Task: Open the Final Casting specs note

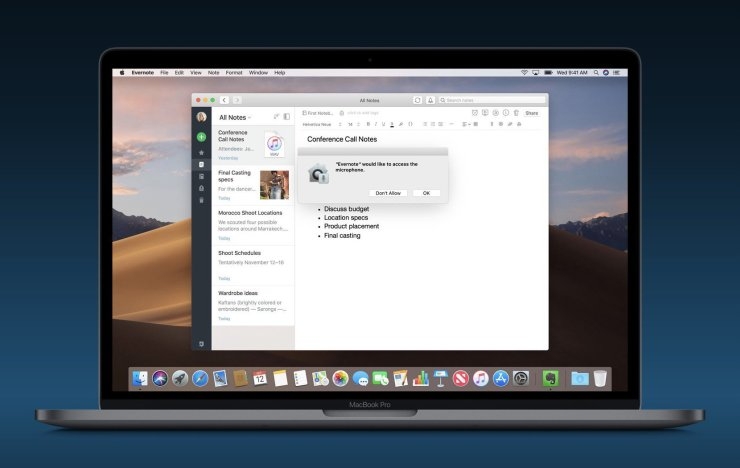Action: [x=253, y=185]
